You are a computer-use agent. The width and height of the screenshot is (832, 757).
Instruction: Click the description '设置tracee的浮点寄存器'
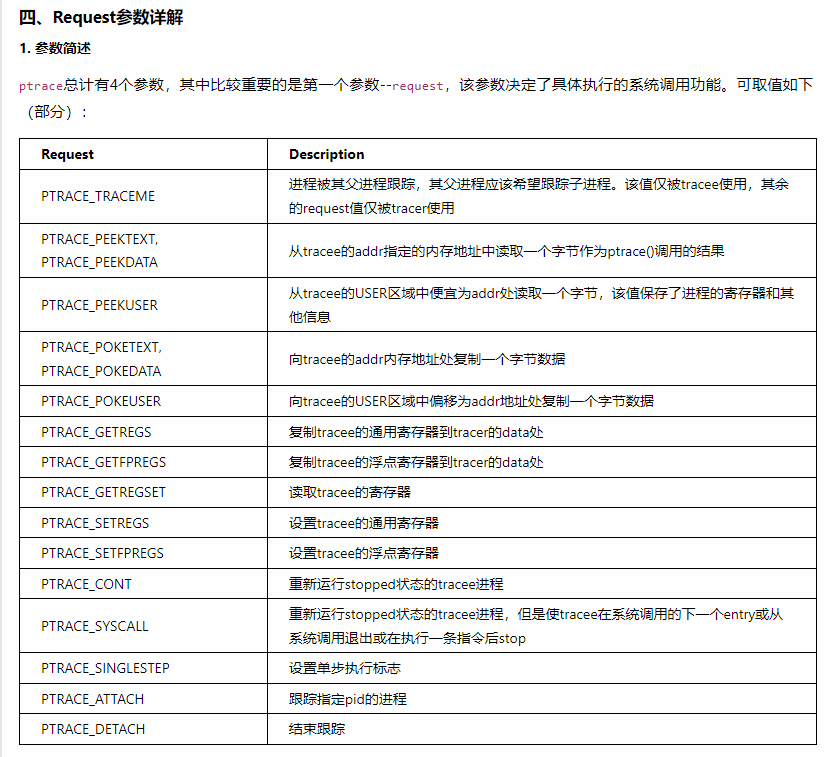coord(364,553)
